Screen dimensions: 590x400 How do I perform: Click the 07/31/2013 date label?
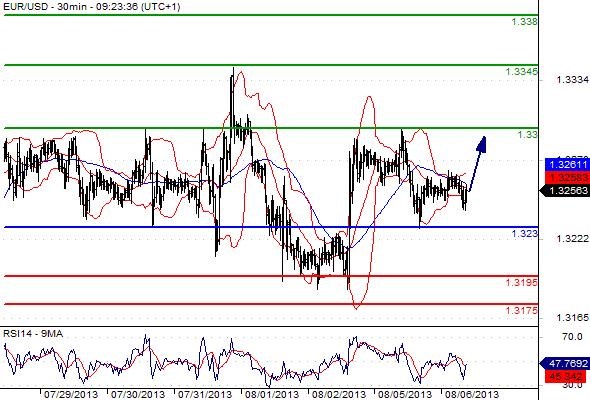tap(205, 395)
